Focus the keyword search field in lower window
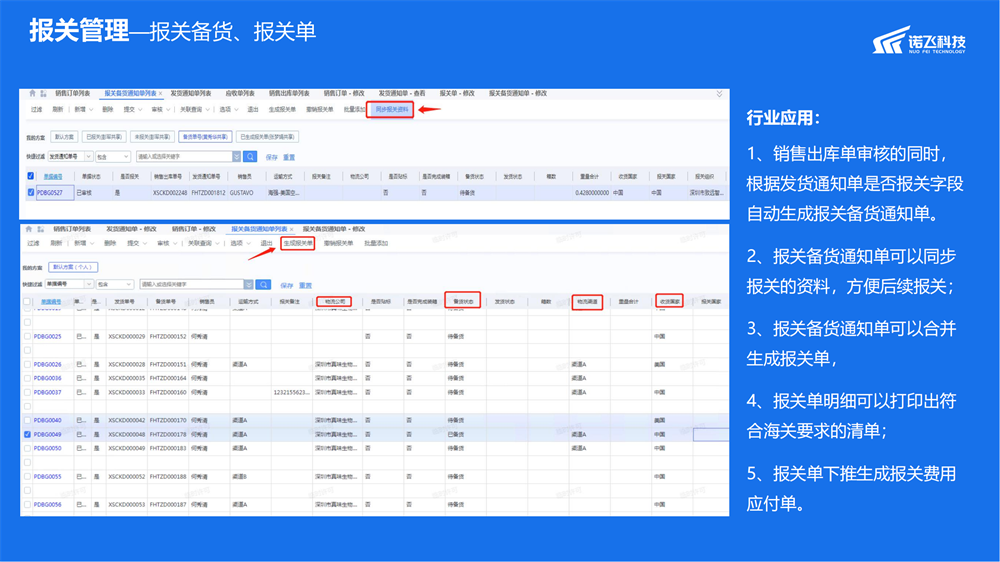Image resolution: width=1000 pixels, height=562 pixels. pyautogui.click(x=191, y=285)
